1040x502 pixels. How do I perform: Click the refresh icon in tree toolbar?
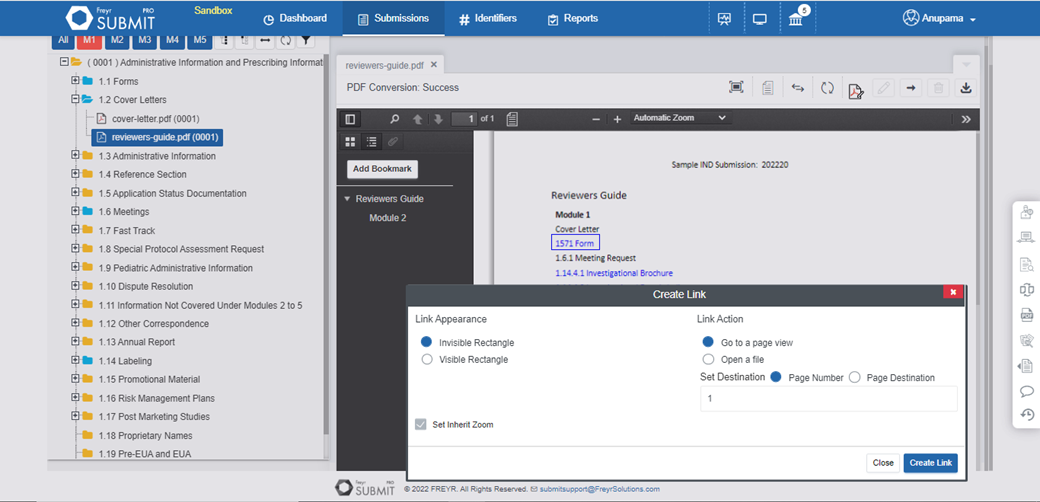click(x=285, y=40)
